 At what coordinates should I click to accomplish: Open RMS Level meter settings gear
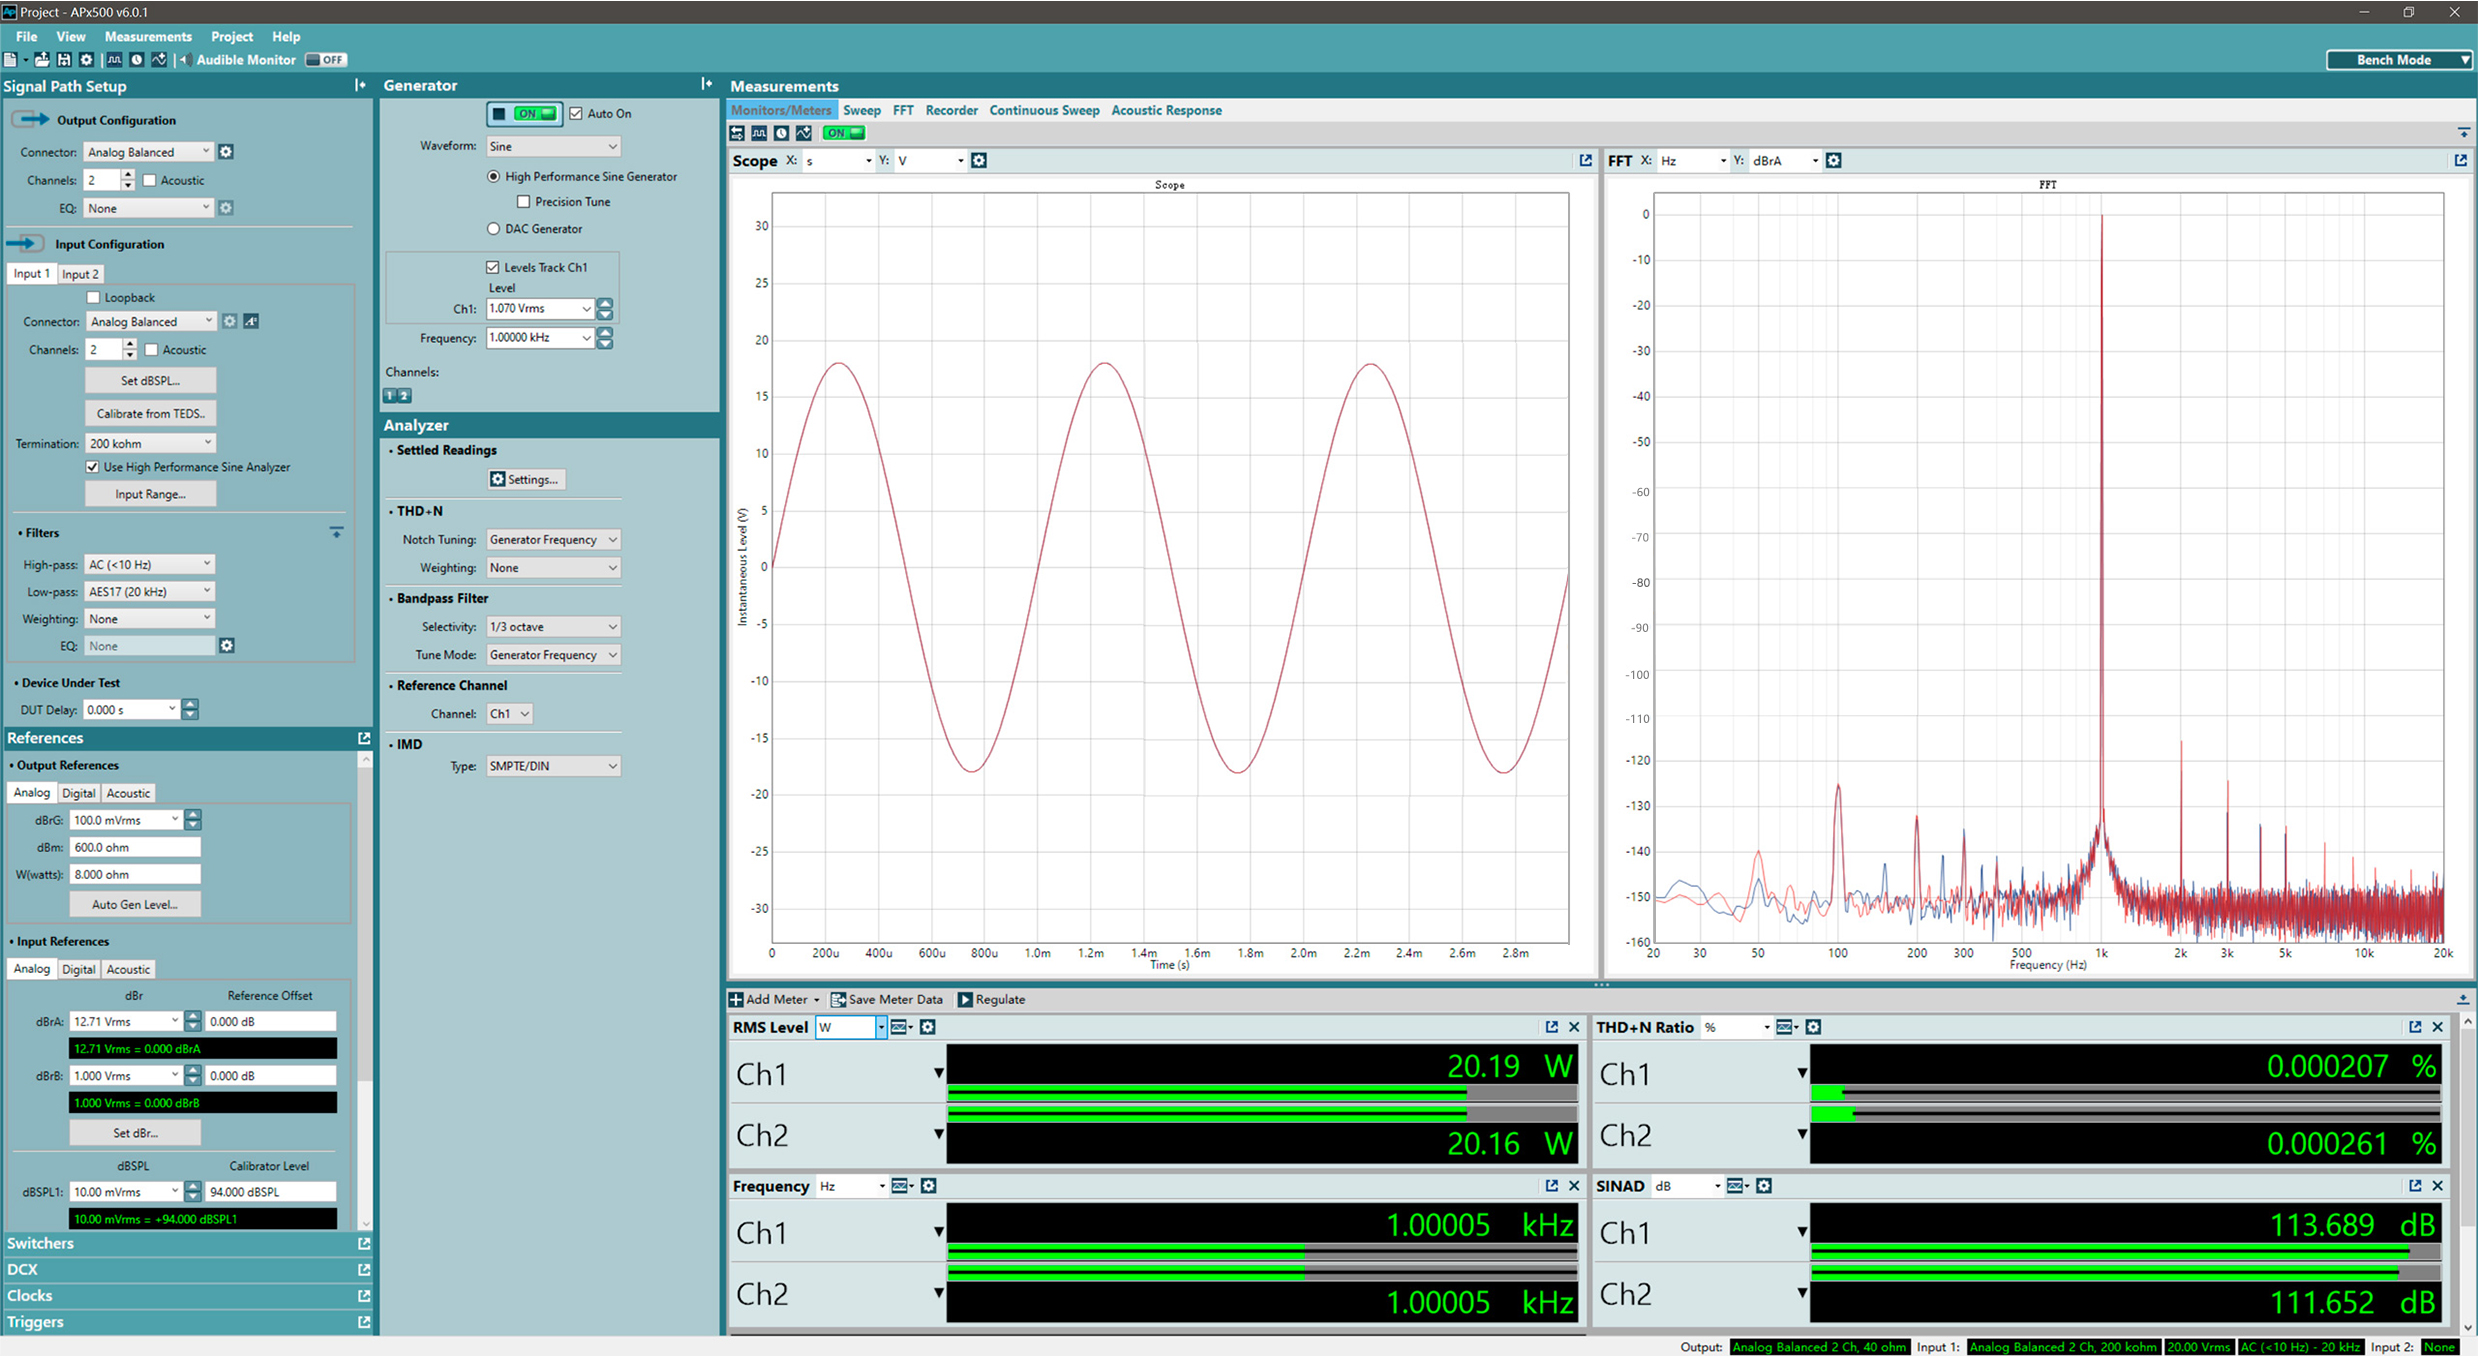tap(928, 1027)
